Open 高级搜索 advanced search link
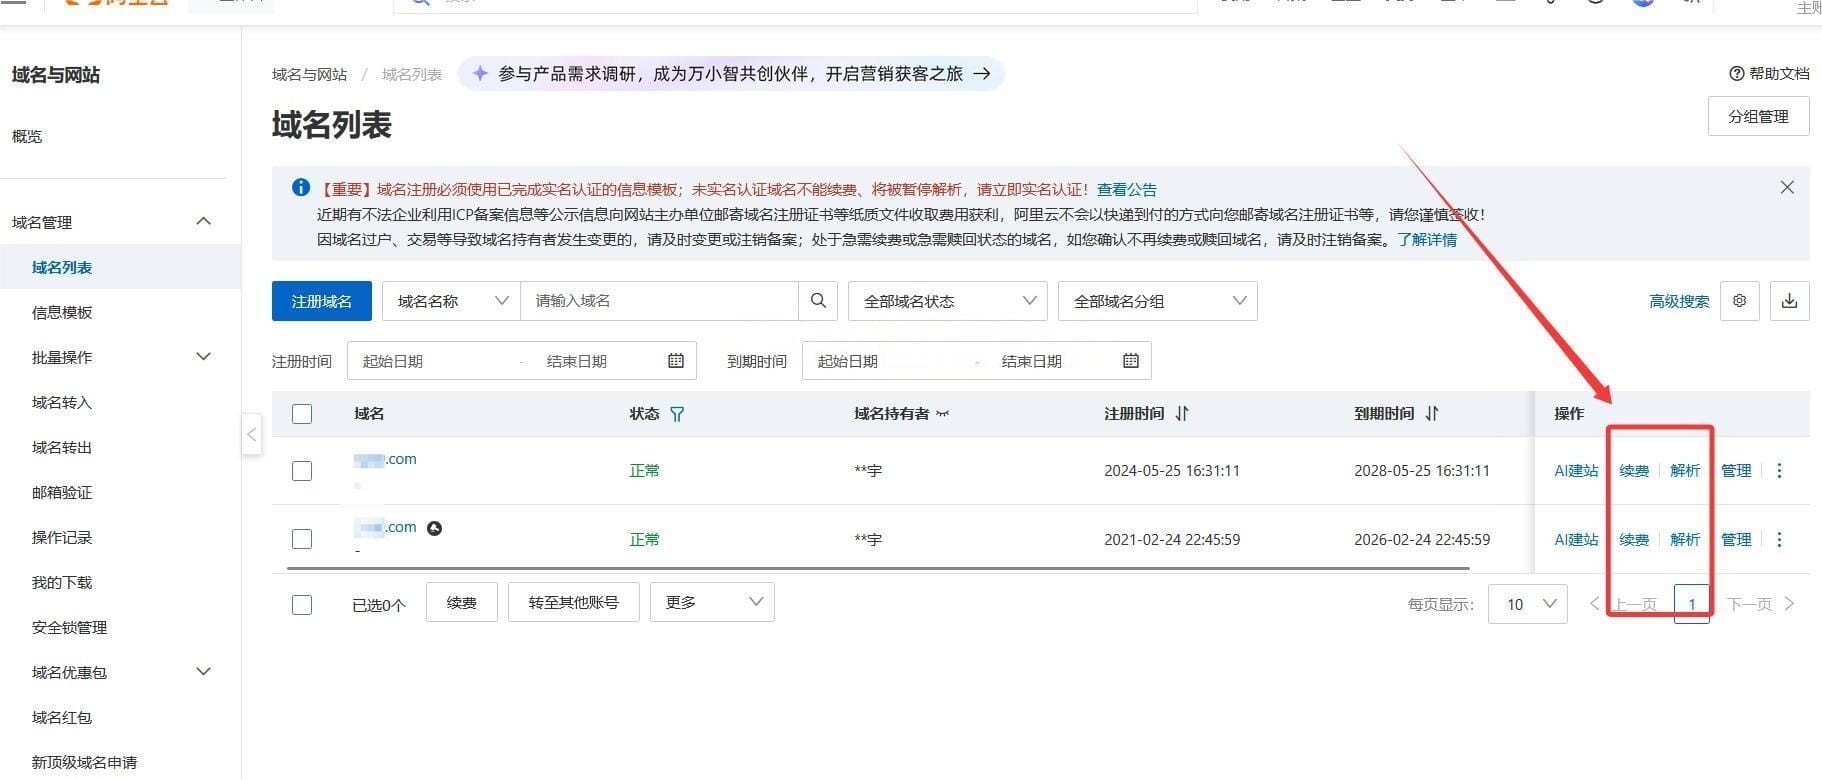This screenshot has height=780, width=1822. pyautogui.click(x=1679, y=301)
